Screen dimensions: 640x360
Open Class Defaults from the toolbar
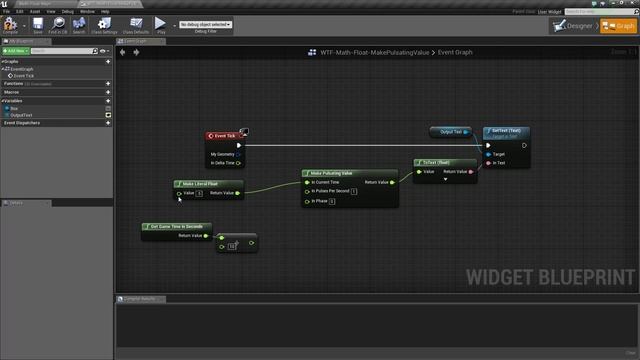[136, 25]
